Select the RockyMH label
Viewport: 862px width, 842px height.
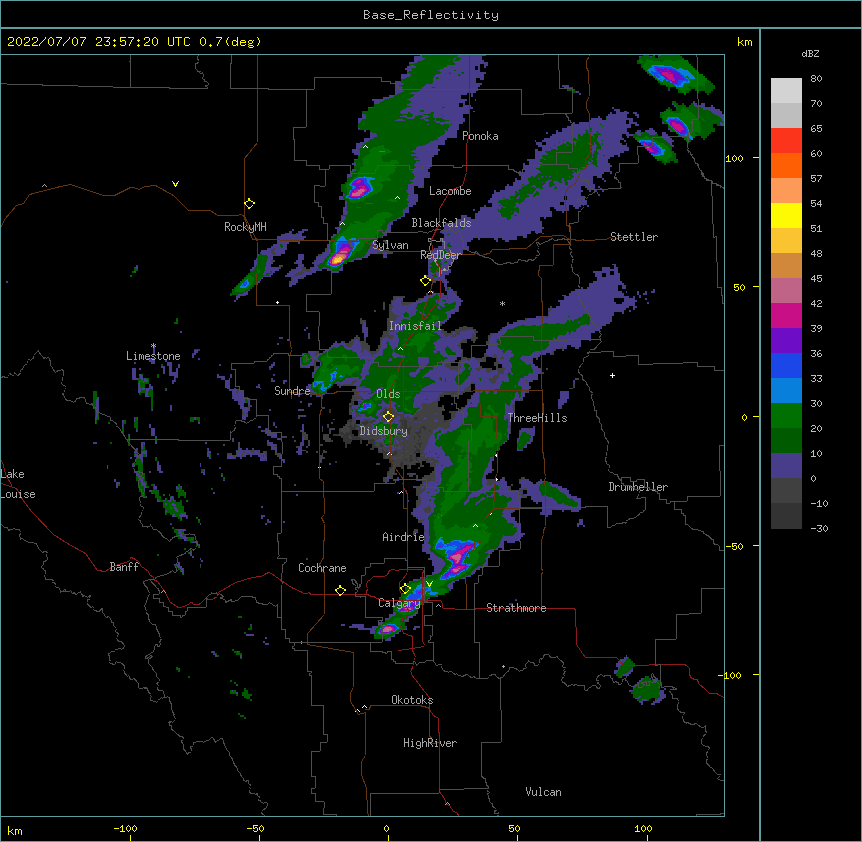coord(245,227)
